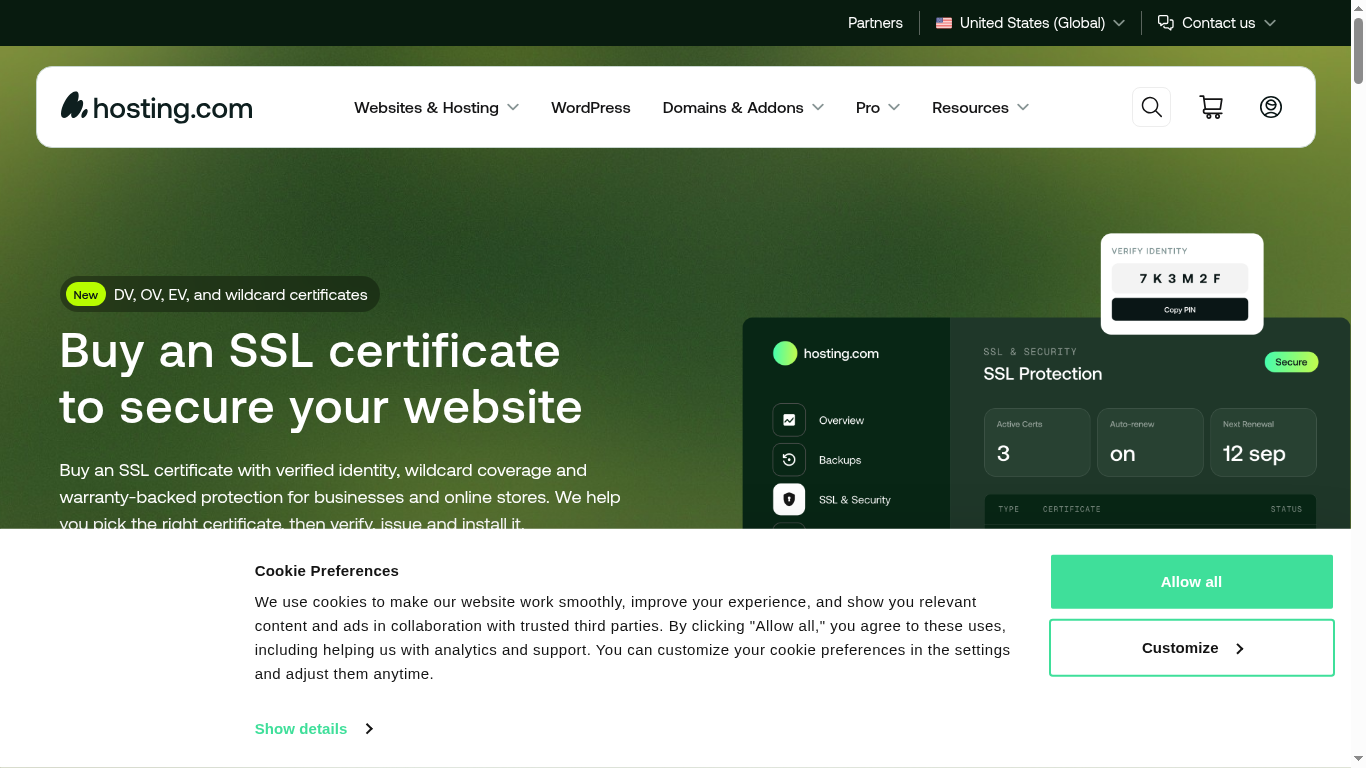
Task: Click Allow all cookies button
Action: click(x=1191, y=582)
